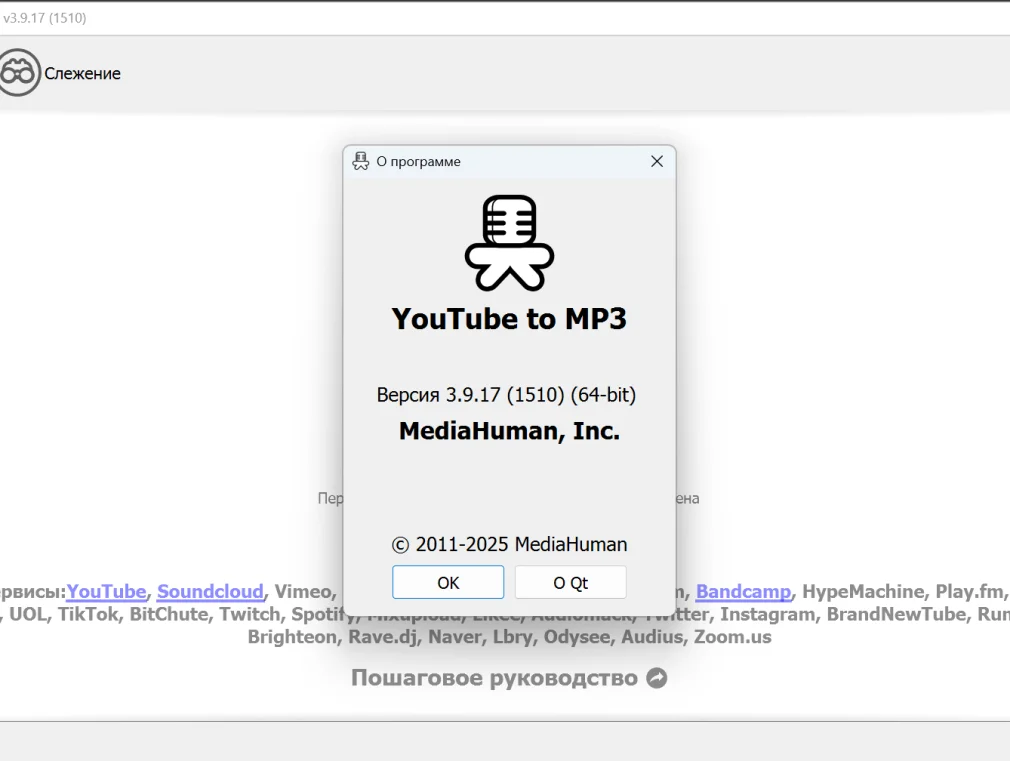Screen dimensions: 1010x761
Task: Click the small app icon in dialog title bar
Action: tap(361, 161)
